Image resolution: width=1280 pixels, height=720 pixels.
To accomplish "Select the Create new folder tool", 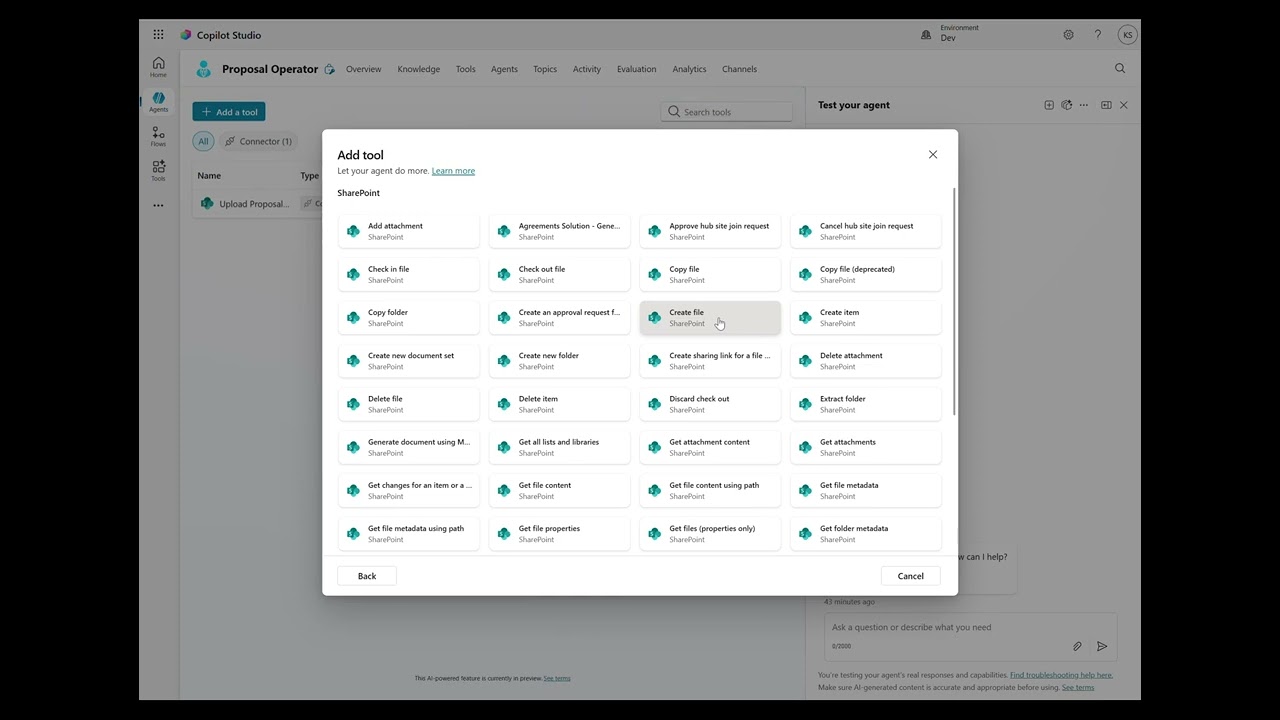I will 560,360.
